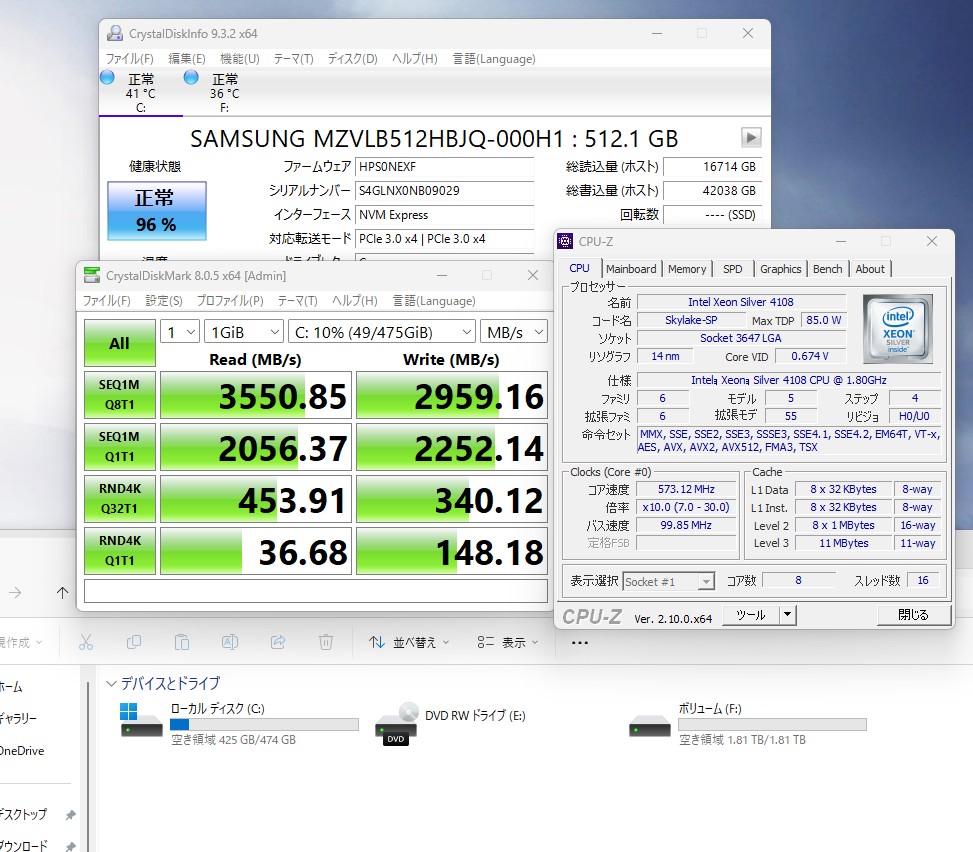Click the ツール button in CPU-Z
The width and height of the screenshot is (973, 852).
750,615
